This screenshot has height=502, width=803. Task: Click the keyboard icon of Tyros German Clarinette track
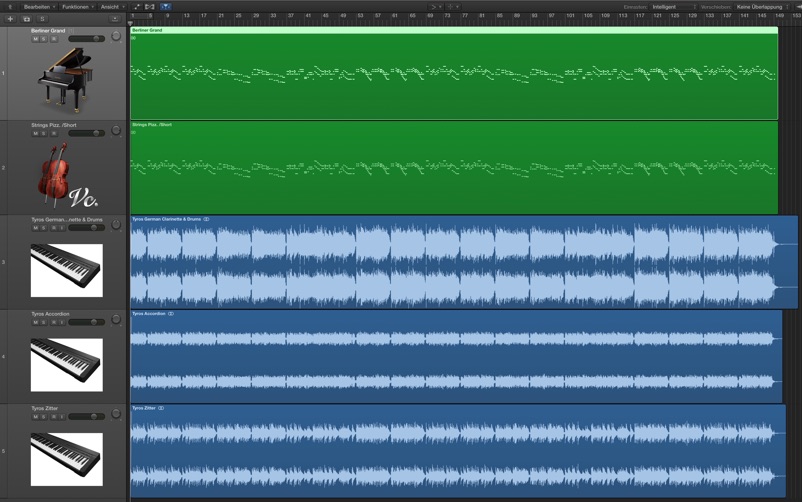(x=67, y=270)
